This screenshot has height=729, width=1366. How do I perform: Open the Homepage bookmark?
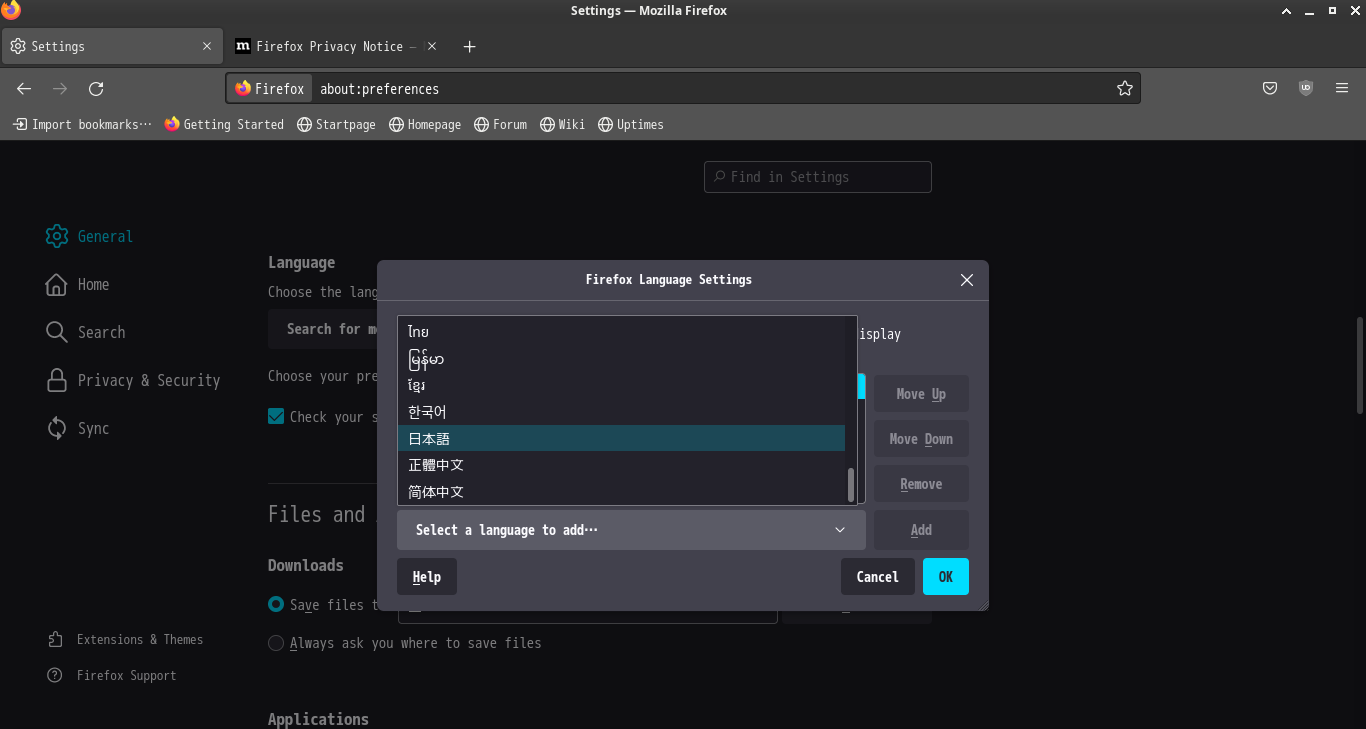(x=425, y=124)
